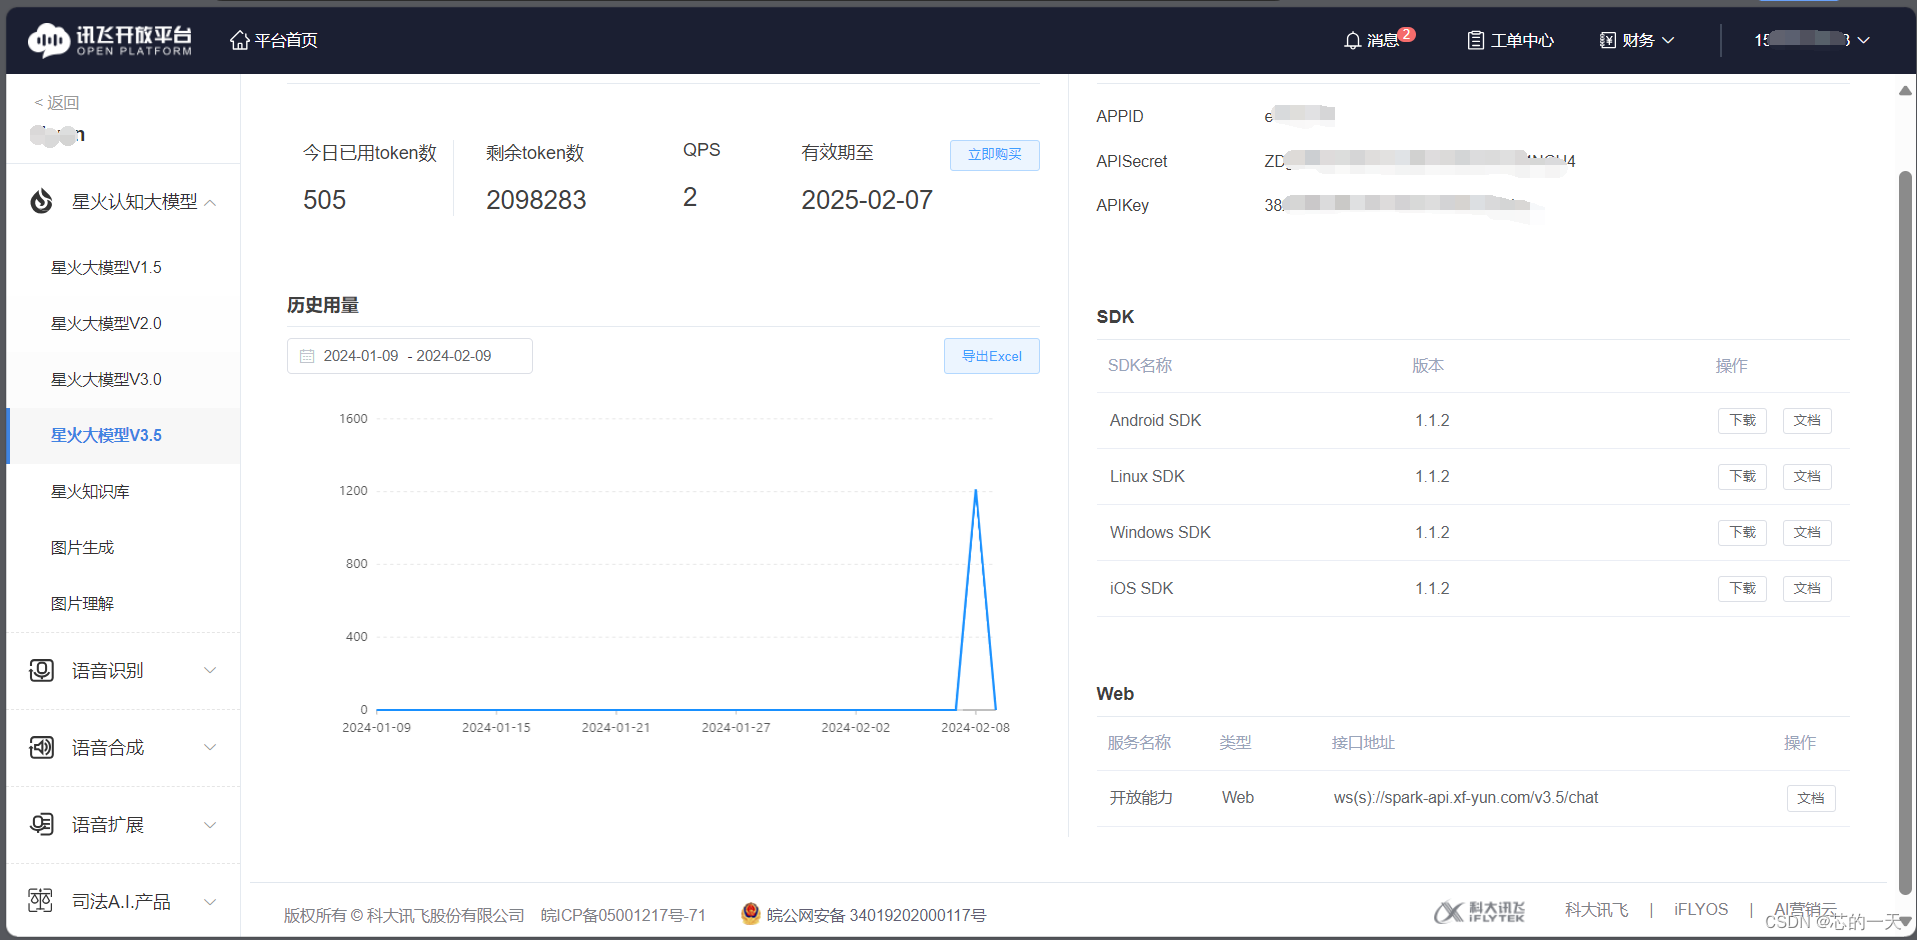Open the account dropdown arrow
Screen dimensions: 1917x940
[1864, 40]
